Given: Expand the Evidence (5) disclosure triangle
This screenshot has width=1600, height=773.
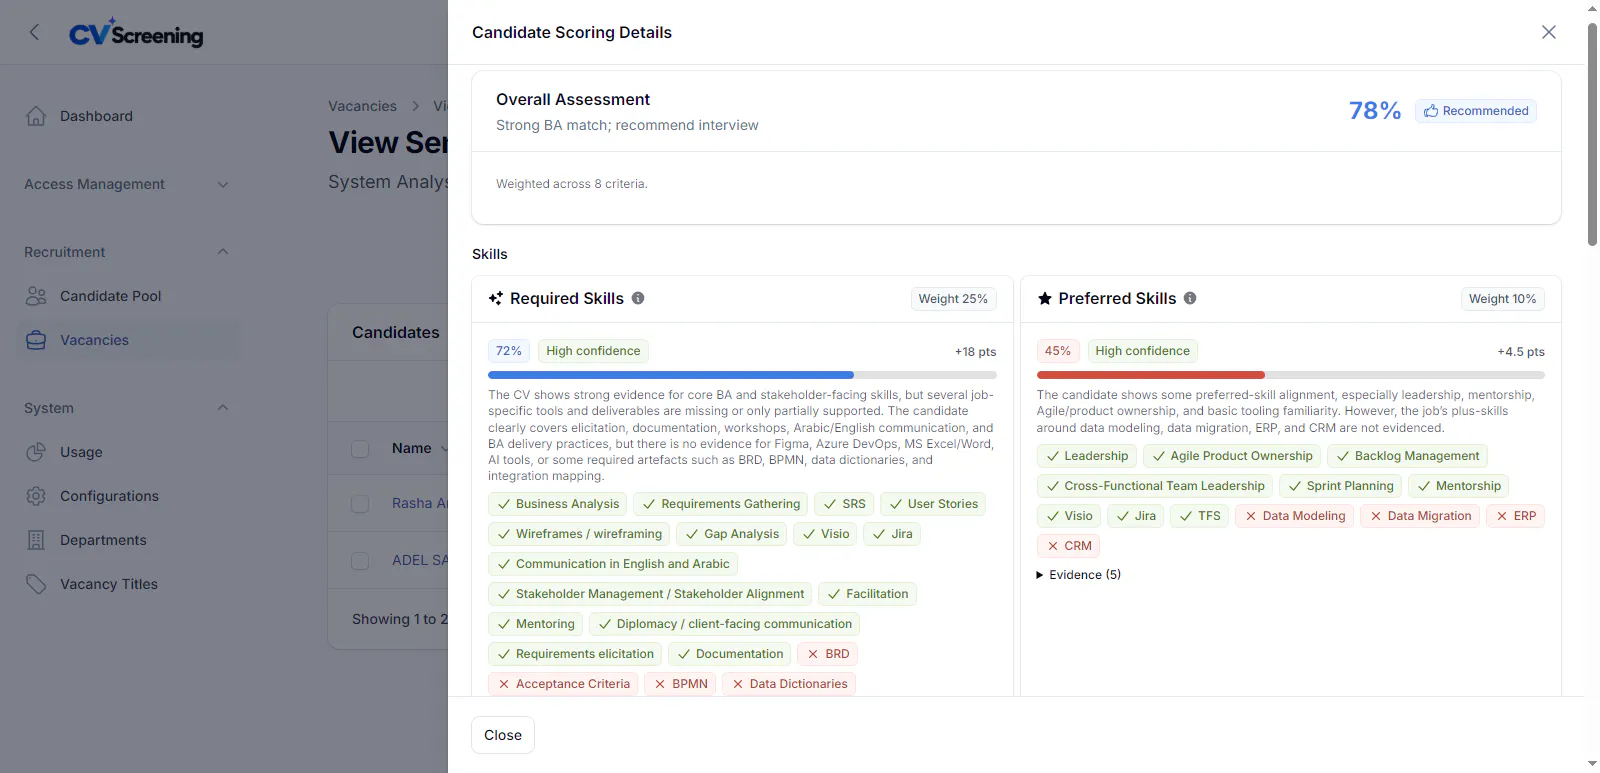Looking at the screenshot, I should (x=1040, y=575).
